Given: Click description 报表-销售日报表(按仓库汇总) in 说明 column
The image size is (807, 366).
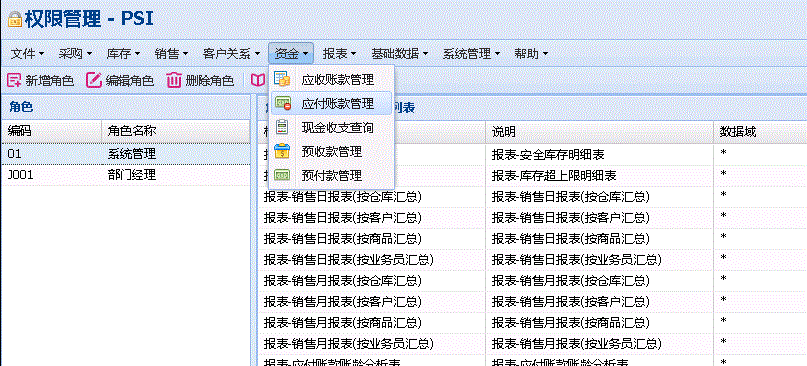Looking at the screenshot, I should [x=571, y=197].
